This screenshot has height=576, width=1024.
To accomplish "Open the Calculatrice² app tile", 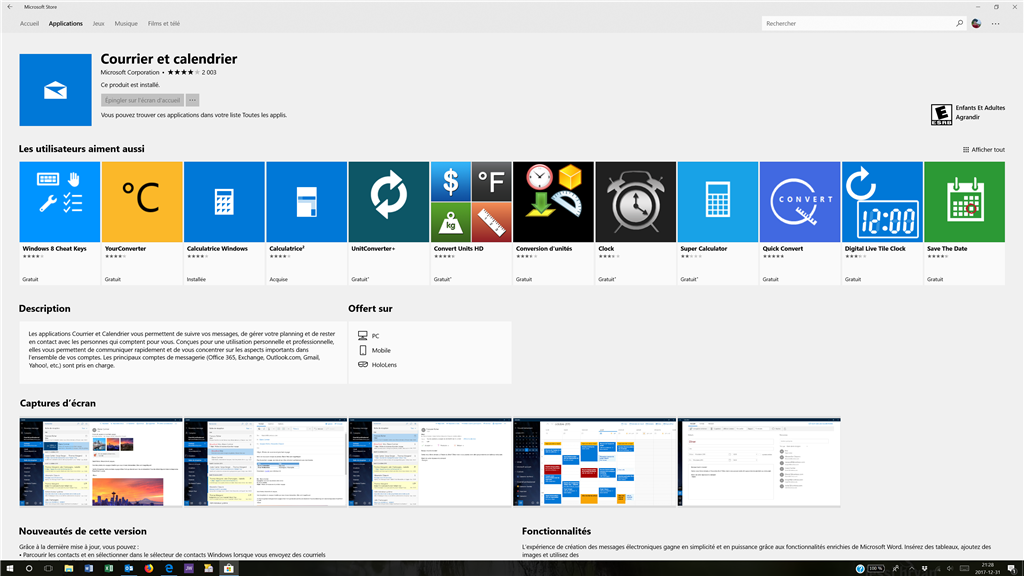I will pos(306,223).
